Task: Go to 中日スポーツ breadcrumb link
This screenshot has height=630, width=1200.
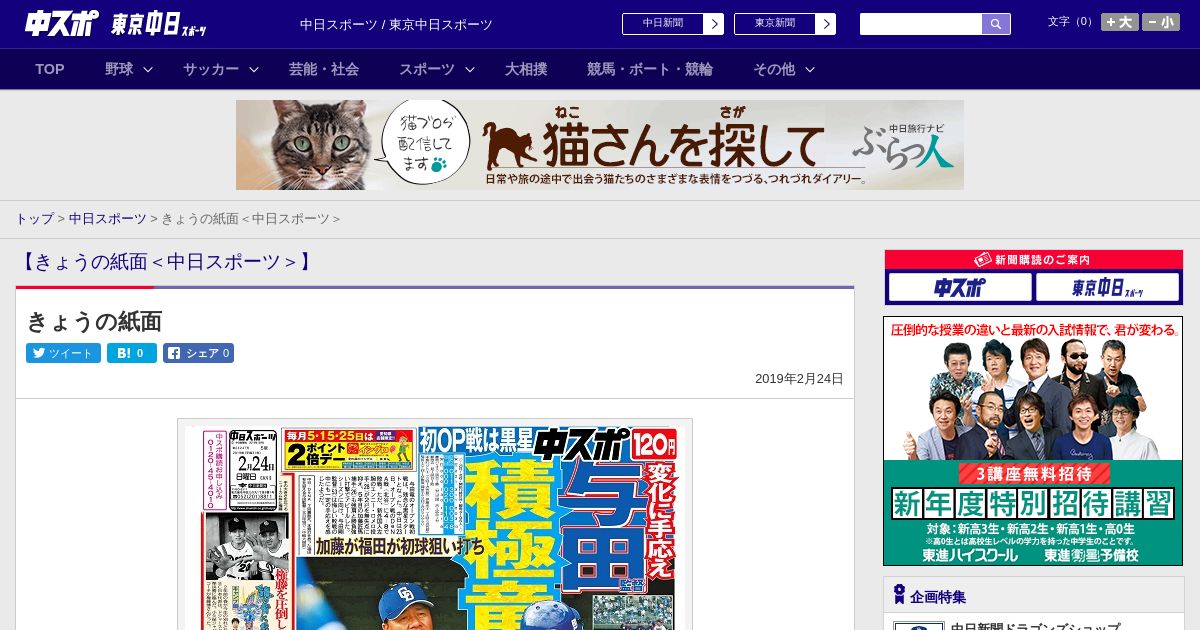Action: 107,219
